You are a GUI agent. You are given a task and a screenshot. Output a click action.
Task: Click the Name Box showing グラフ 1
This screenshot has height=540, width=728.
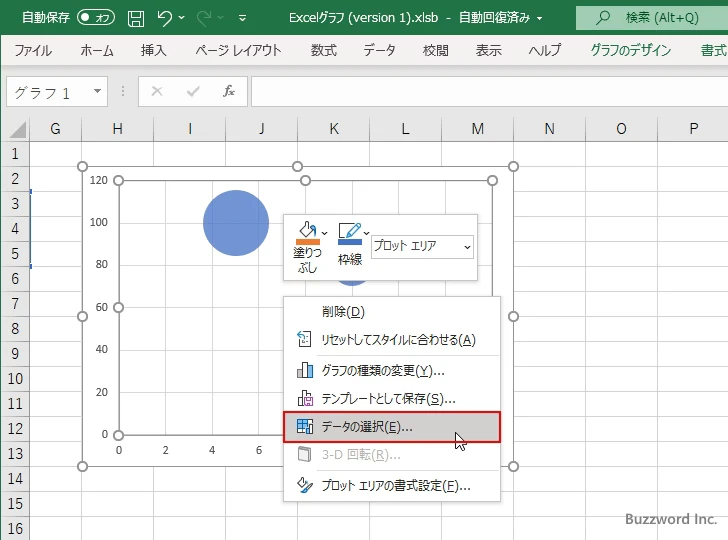48,92
